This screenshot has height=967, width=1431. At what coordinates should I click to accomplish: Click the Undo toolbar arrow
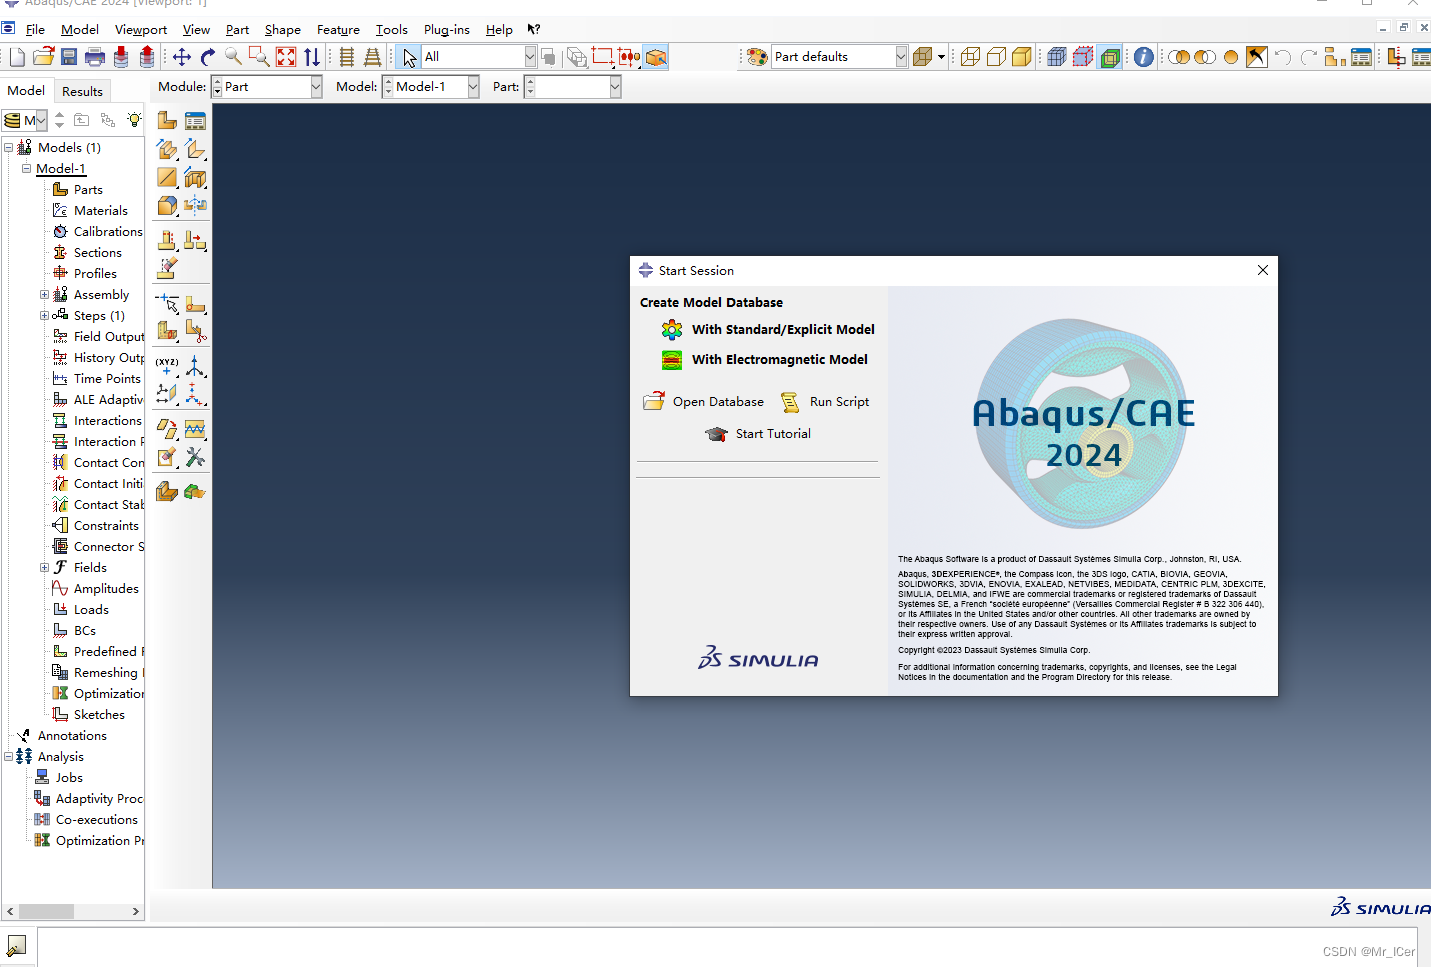click(1283, 57)
